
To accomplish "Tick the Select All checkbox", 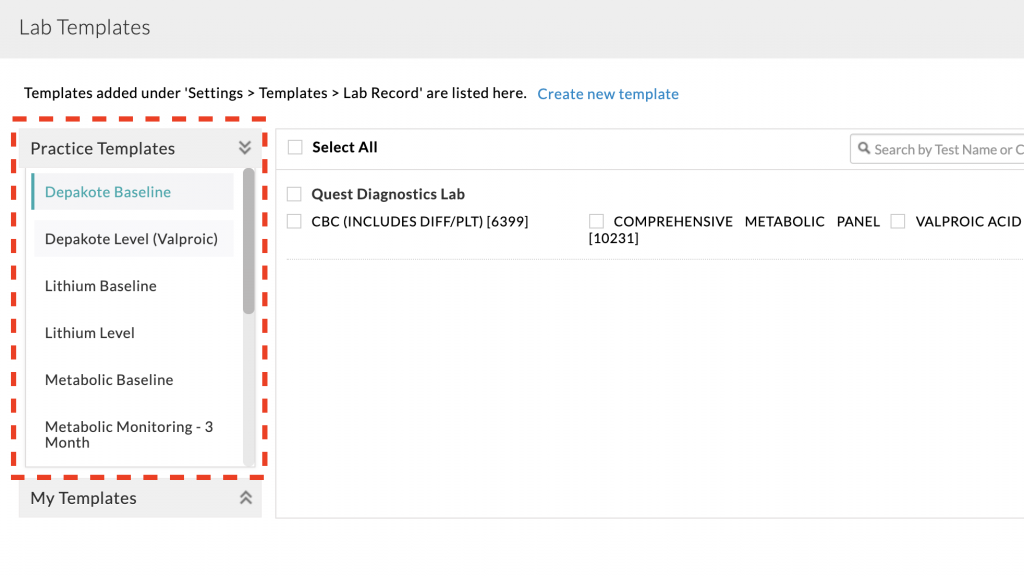I will (x=295, y=147).
